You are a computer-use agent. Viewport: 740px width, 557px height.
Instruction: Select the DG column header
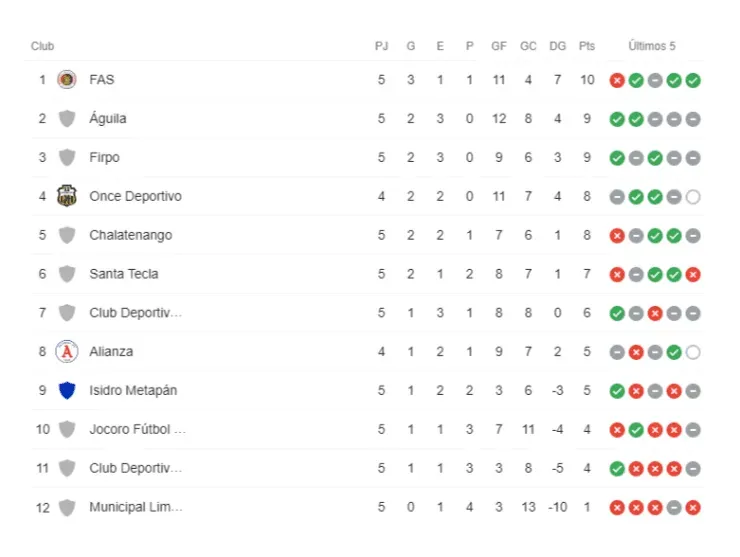point(557,46)
